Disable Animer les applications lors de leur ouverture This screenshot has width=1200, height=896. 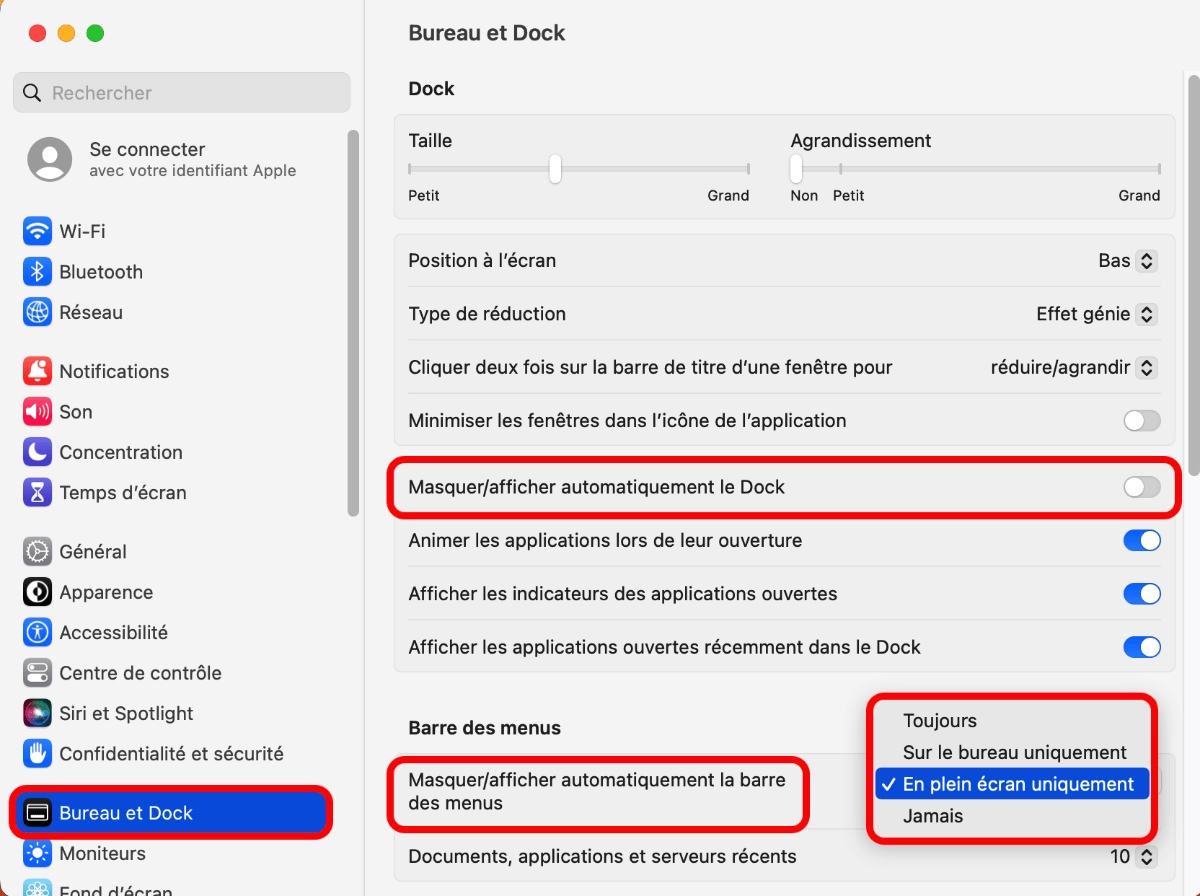(1141, 540)
